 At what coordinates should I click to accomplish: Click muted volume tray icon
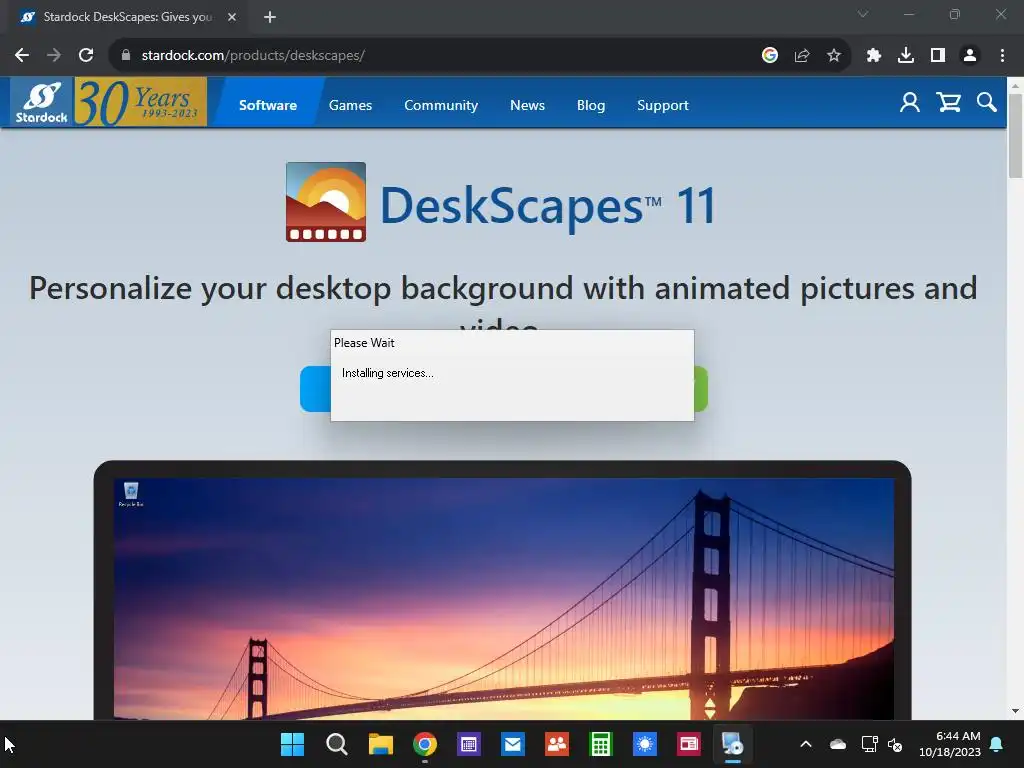pos(895,744)
